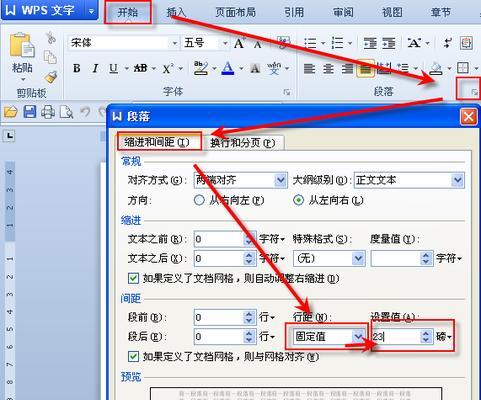Click the character shading A icon

255,68
